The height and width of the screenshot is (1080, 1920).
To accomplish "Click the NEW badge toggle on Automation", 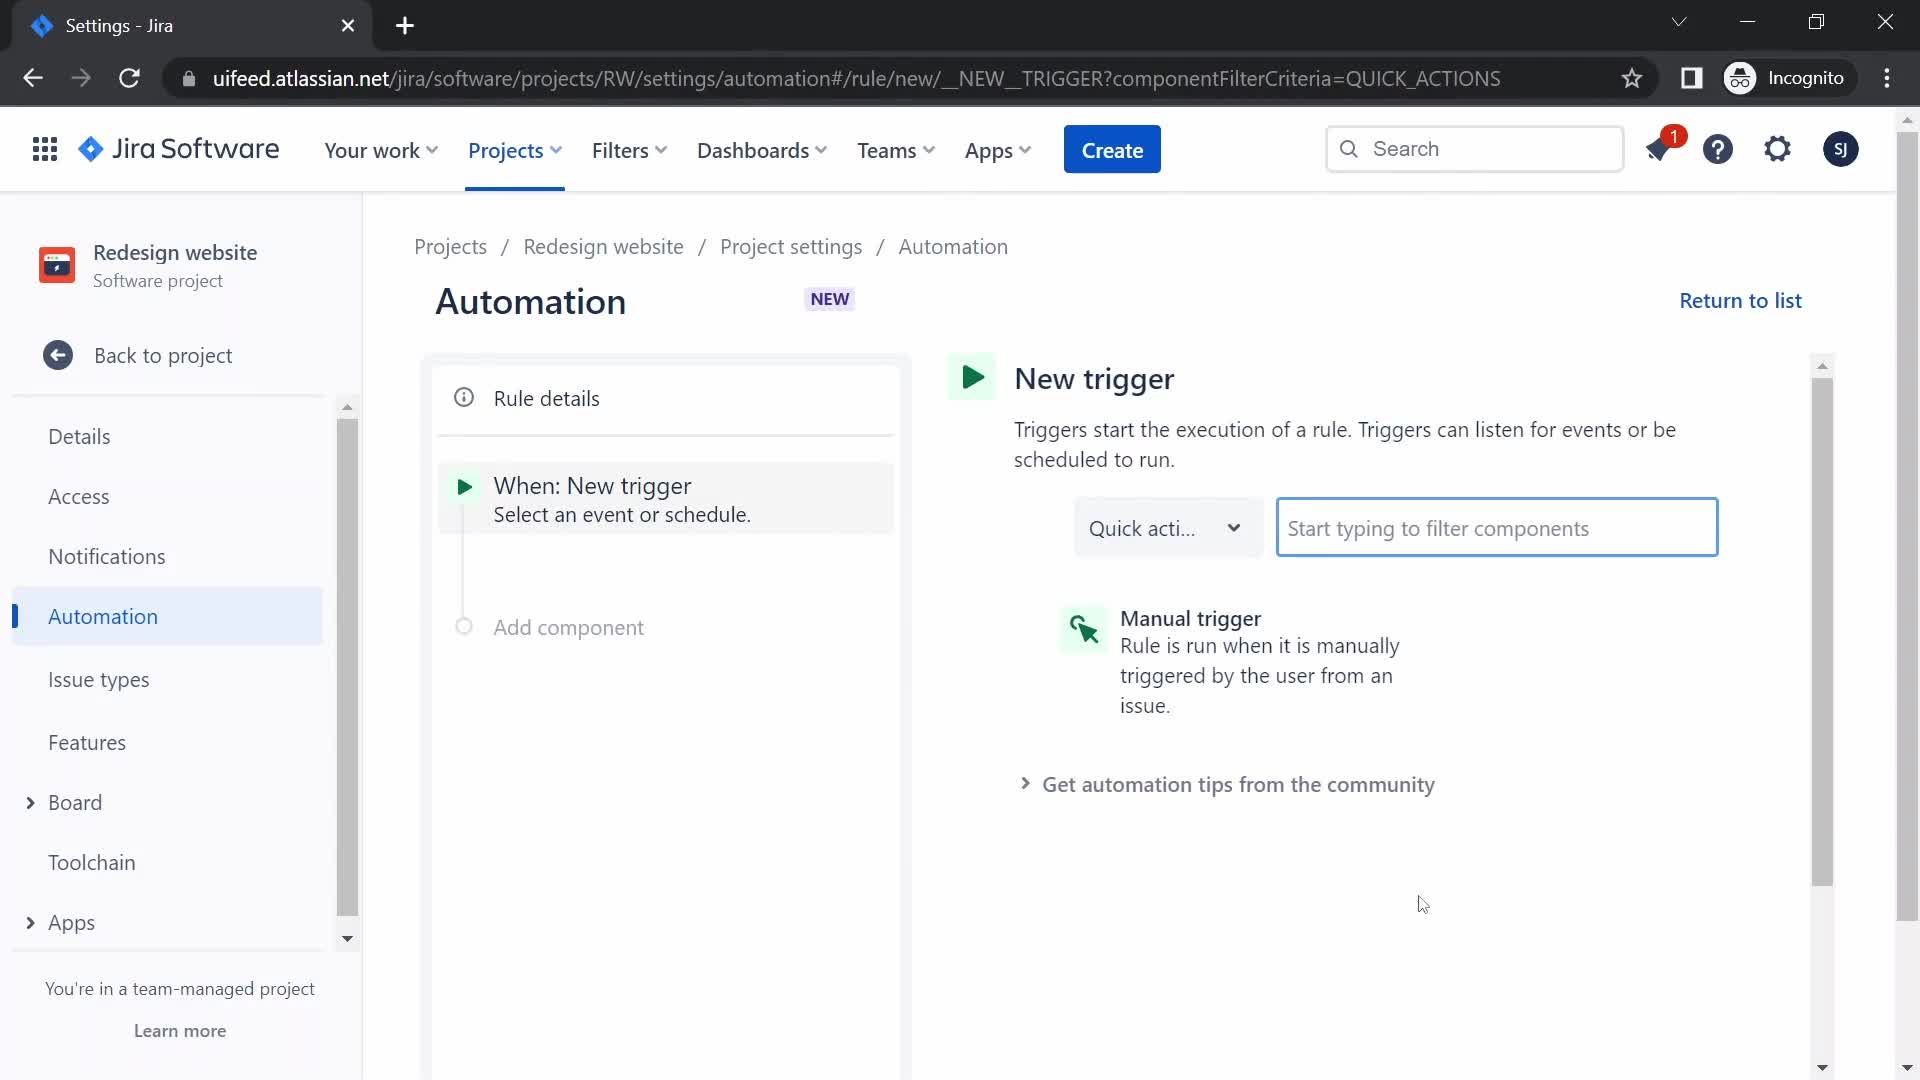I will [x=827, y=299].
